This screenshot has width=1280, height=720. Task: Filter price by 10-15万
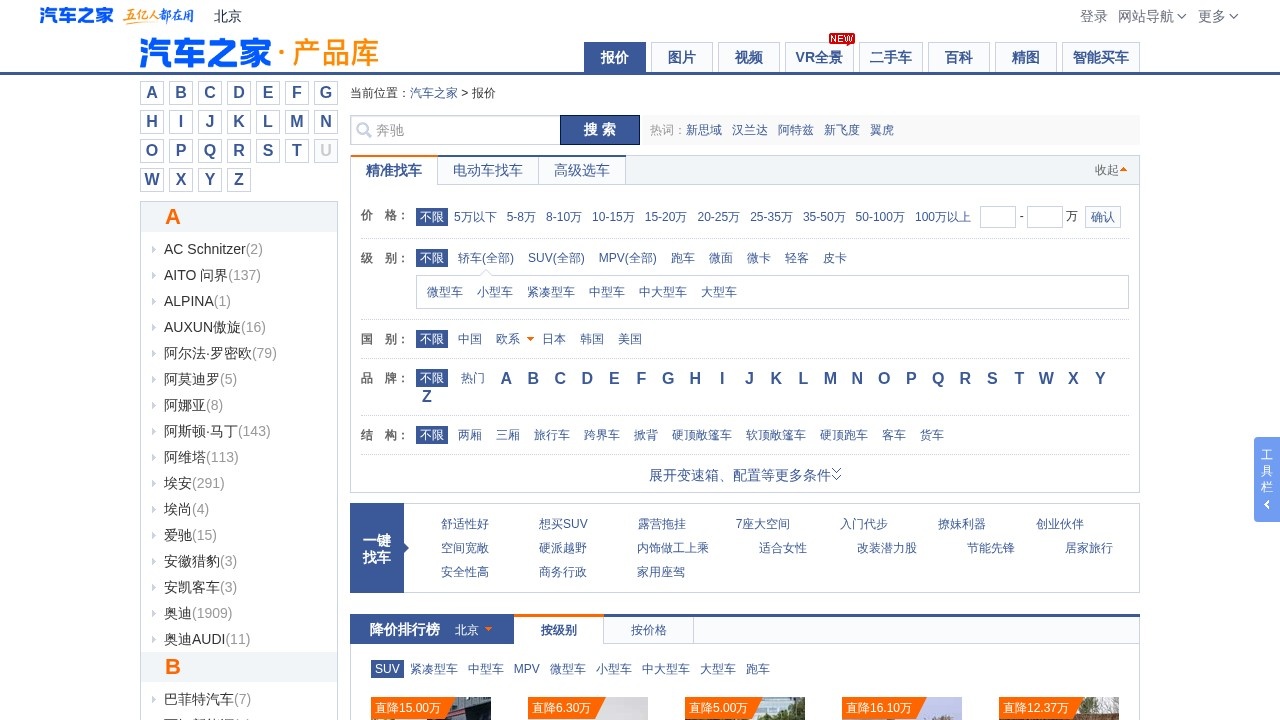tap(613, 217)
